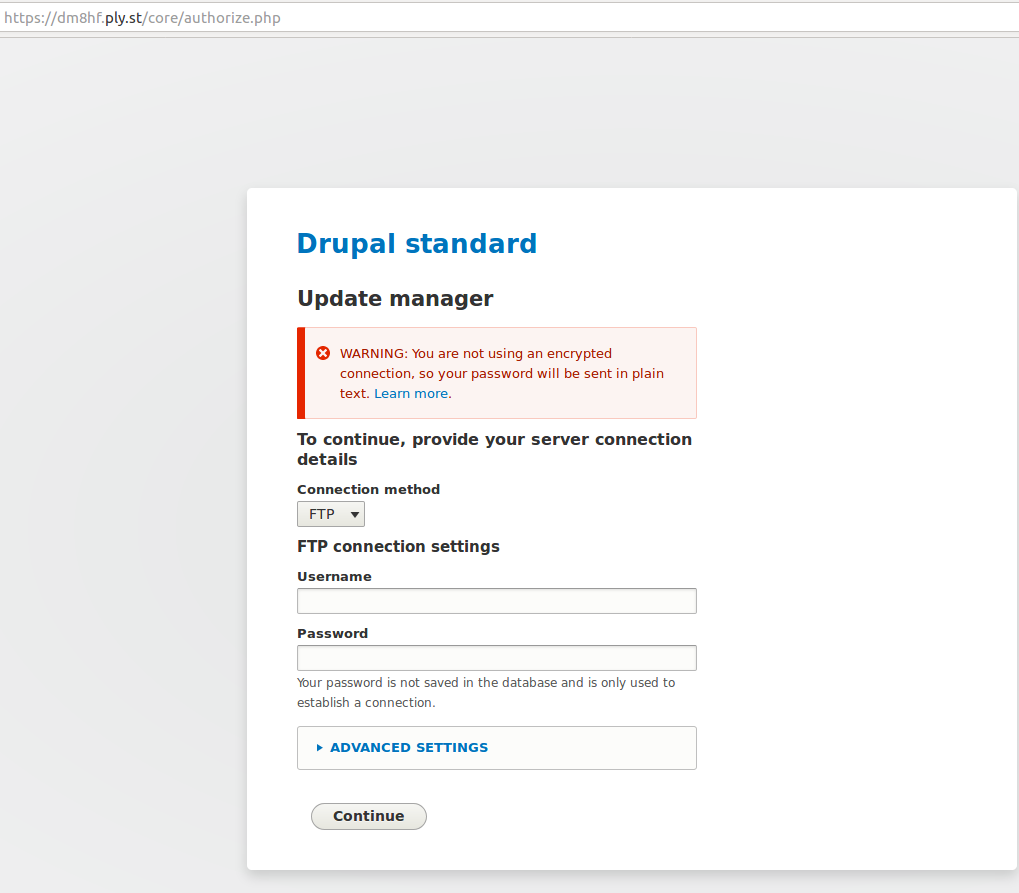Select the browser address bar URL
Viewport: 1019px width, 893px height.
[142, 18]
